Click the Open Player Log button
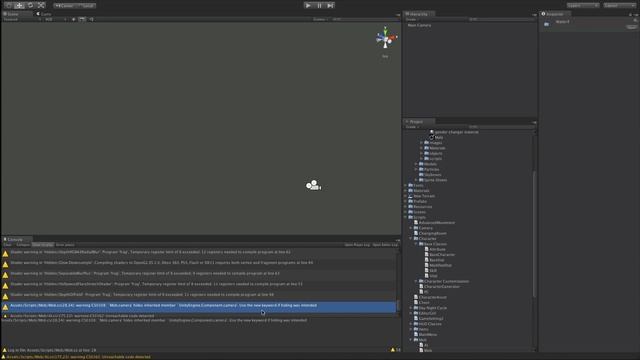Image resolution: width=640 pixels, height=360 pixels. click(x=357, y=245)
